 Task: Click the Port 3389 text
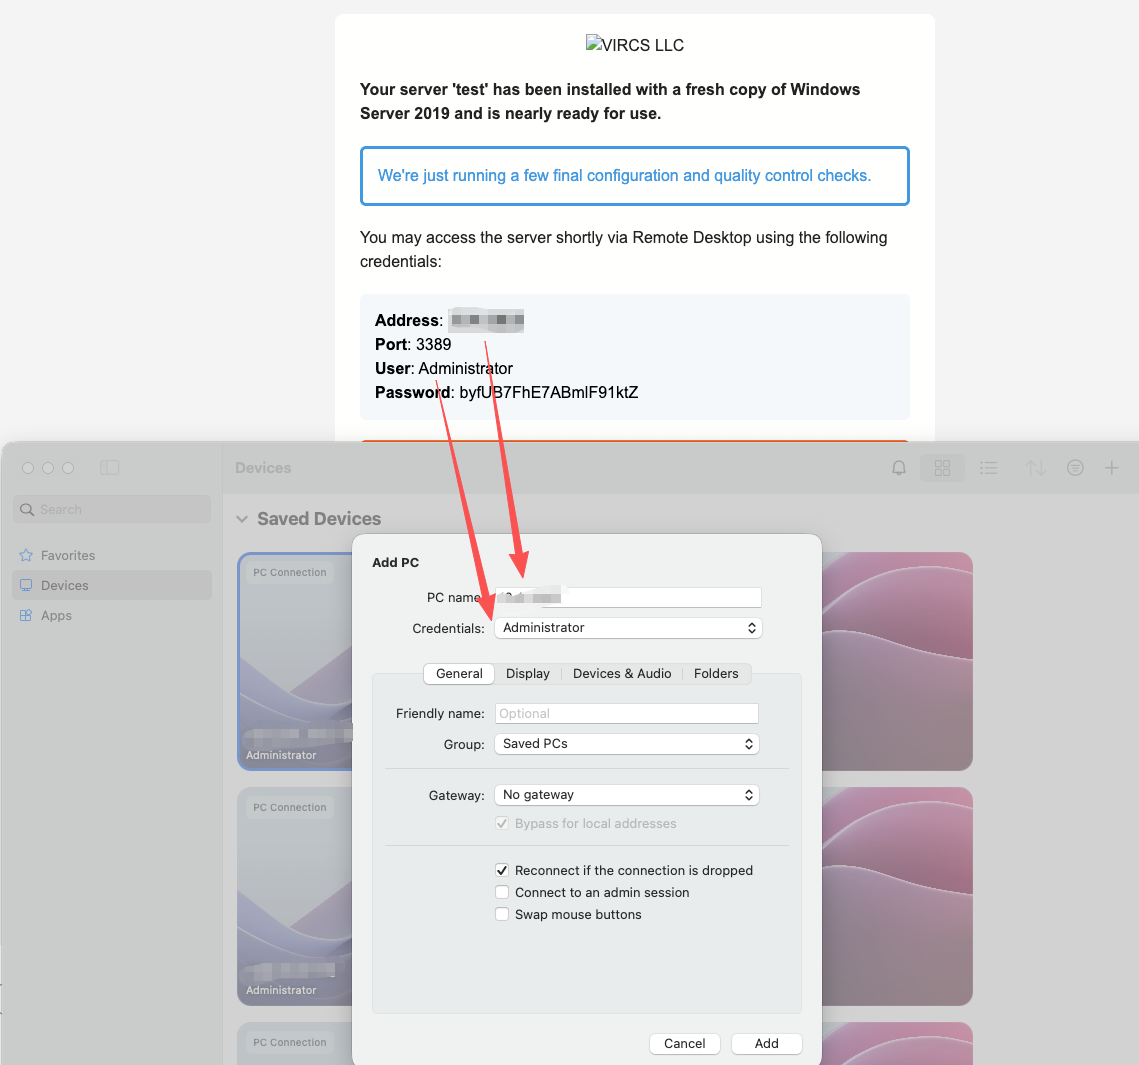413,344
